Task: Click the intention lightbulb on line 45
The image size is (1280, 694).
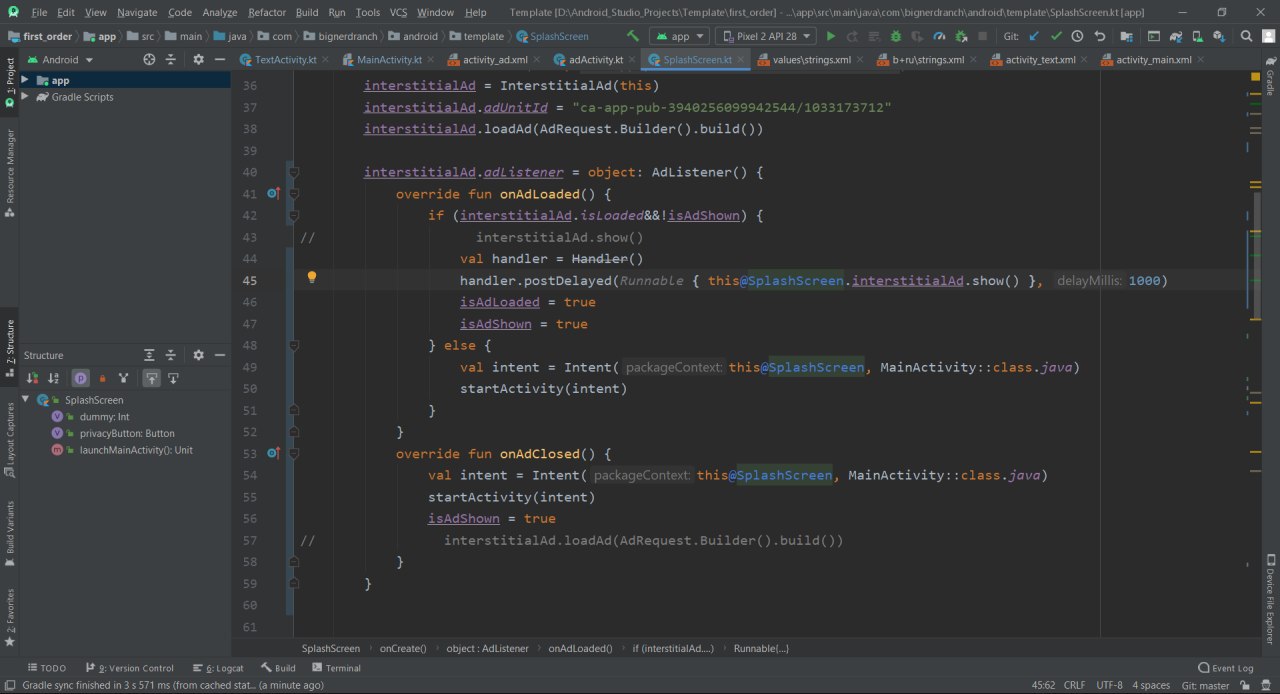Action: [311, 278]
